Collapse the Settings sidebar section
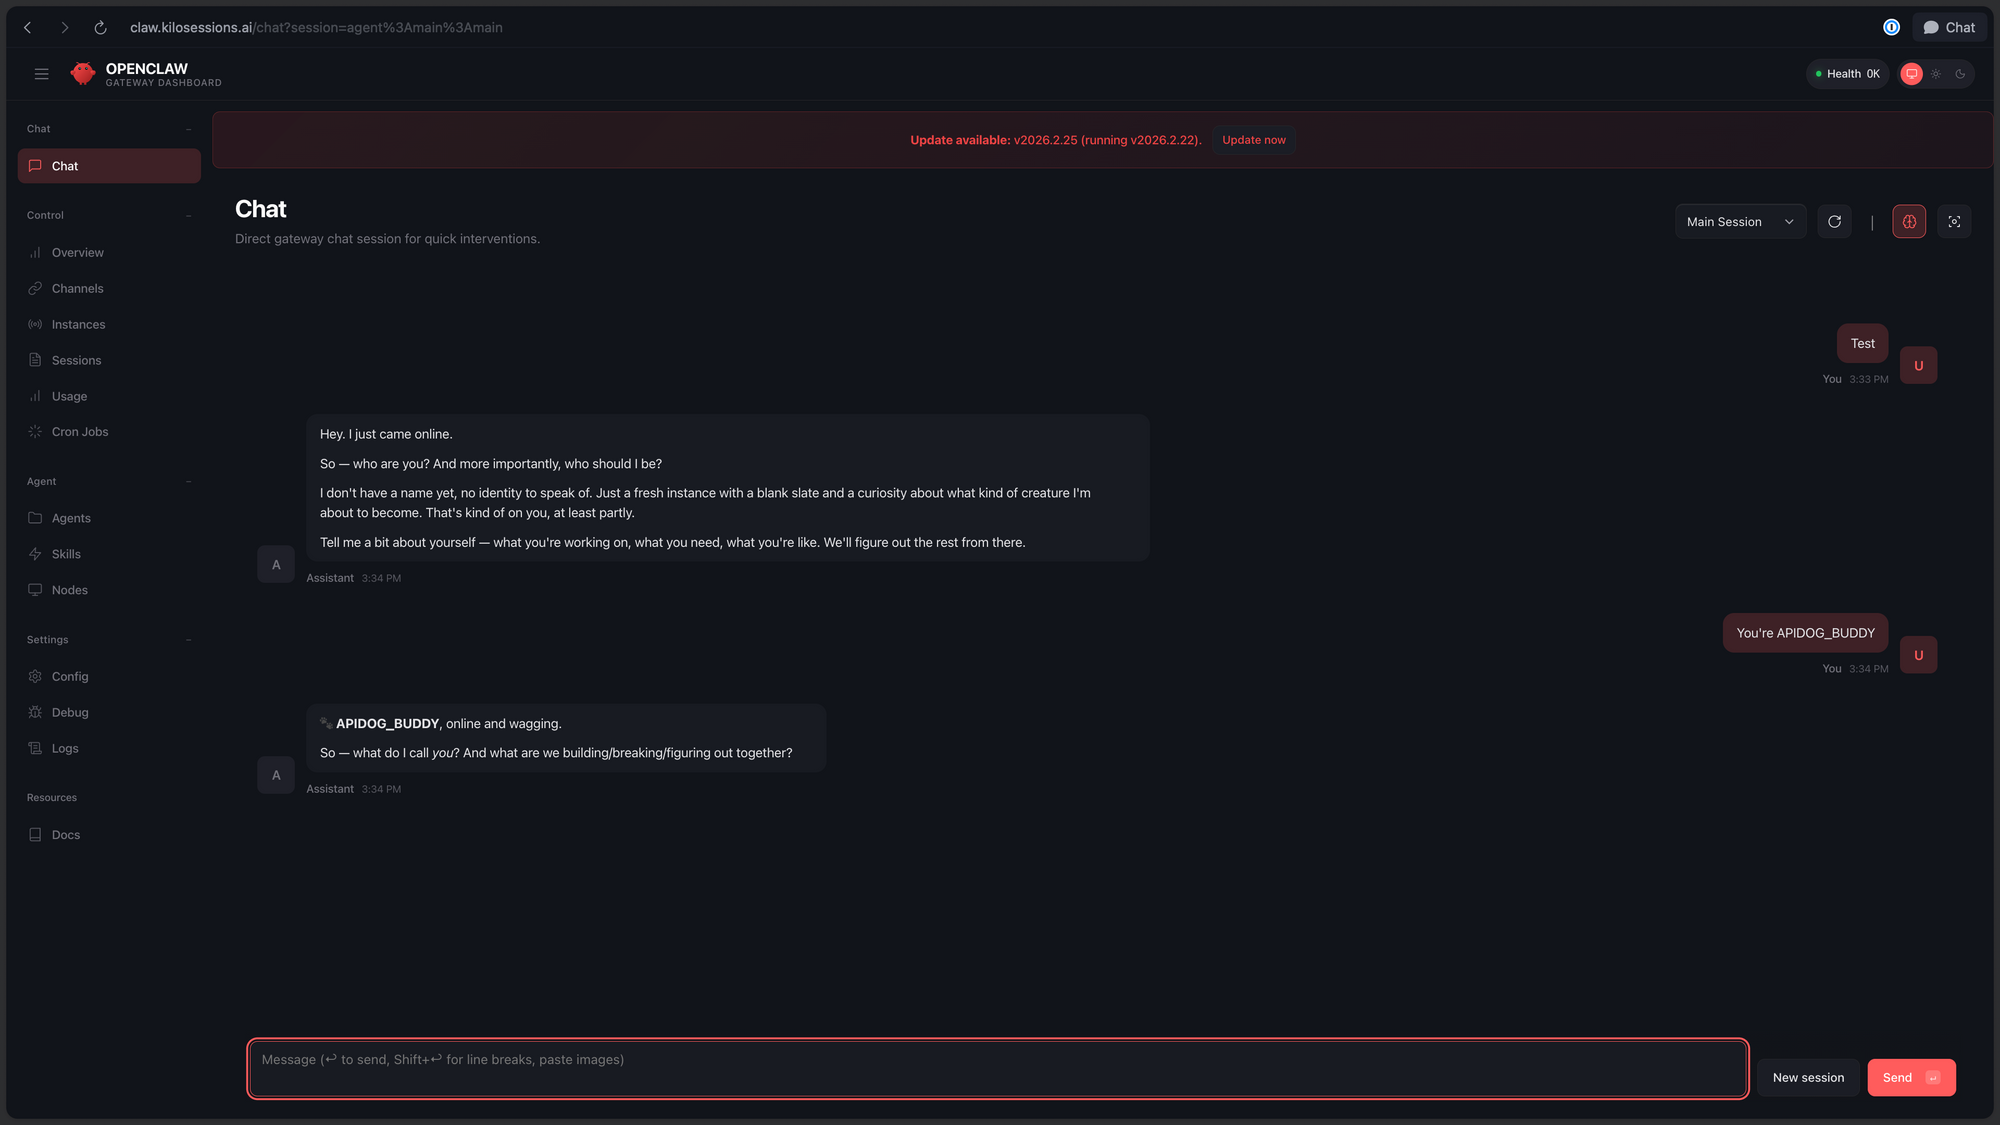The width and height of the screenshot is (2000, 1125). 188,640
